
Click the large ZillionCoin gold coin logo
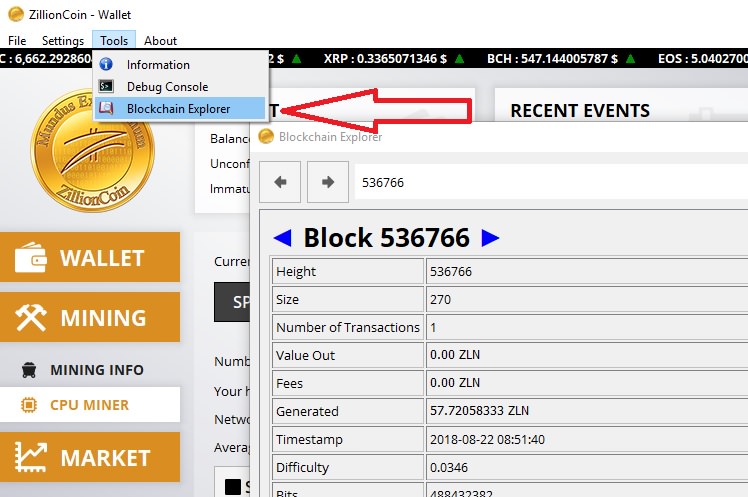point(93,150)
